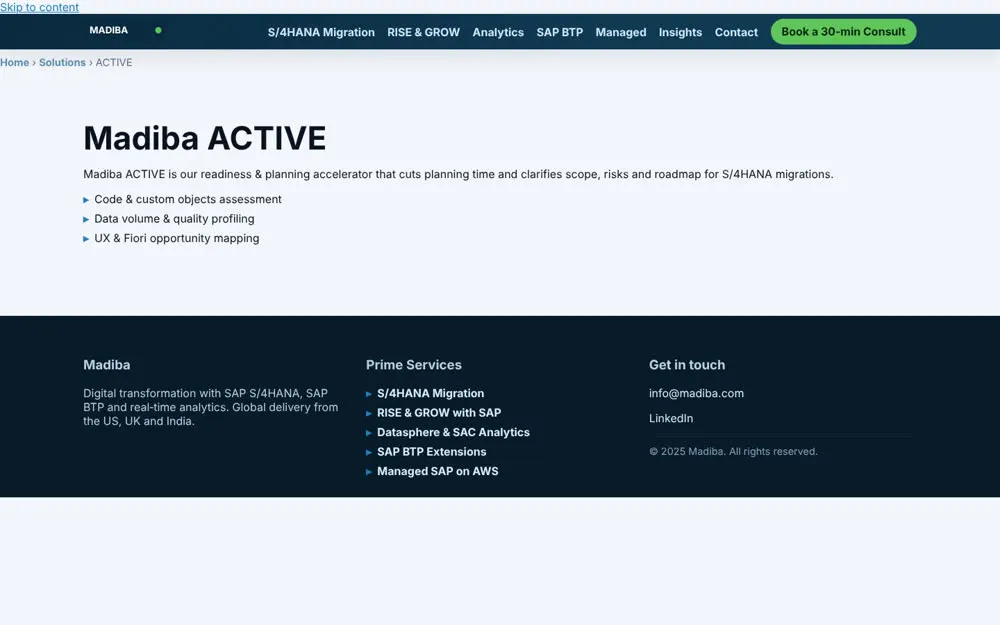
Task: Open the SAP BTP nav item
Action: (559, 32)
